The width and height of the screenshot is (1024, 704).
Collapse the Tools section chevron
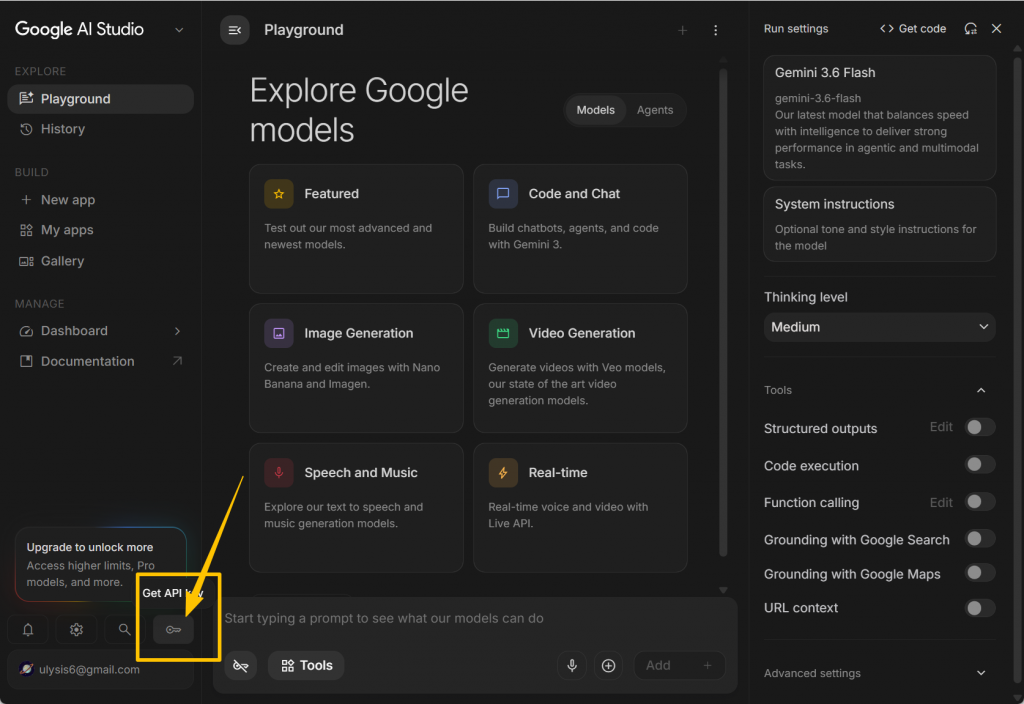coord(980,390)
